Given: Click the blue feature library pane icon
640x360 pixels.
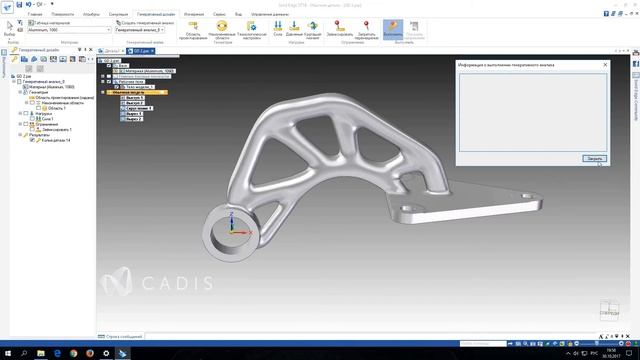Looking at the screenshot, I should (x=34, y=59).
